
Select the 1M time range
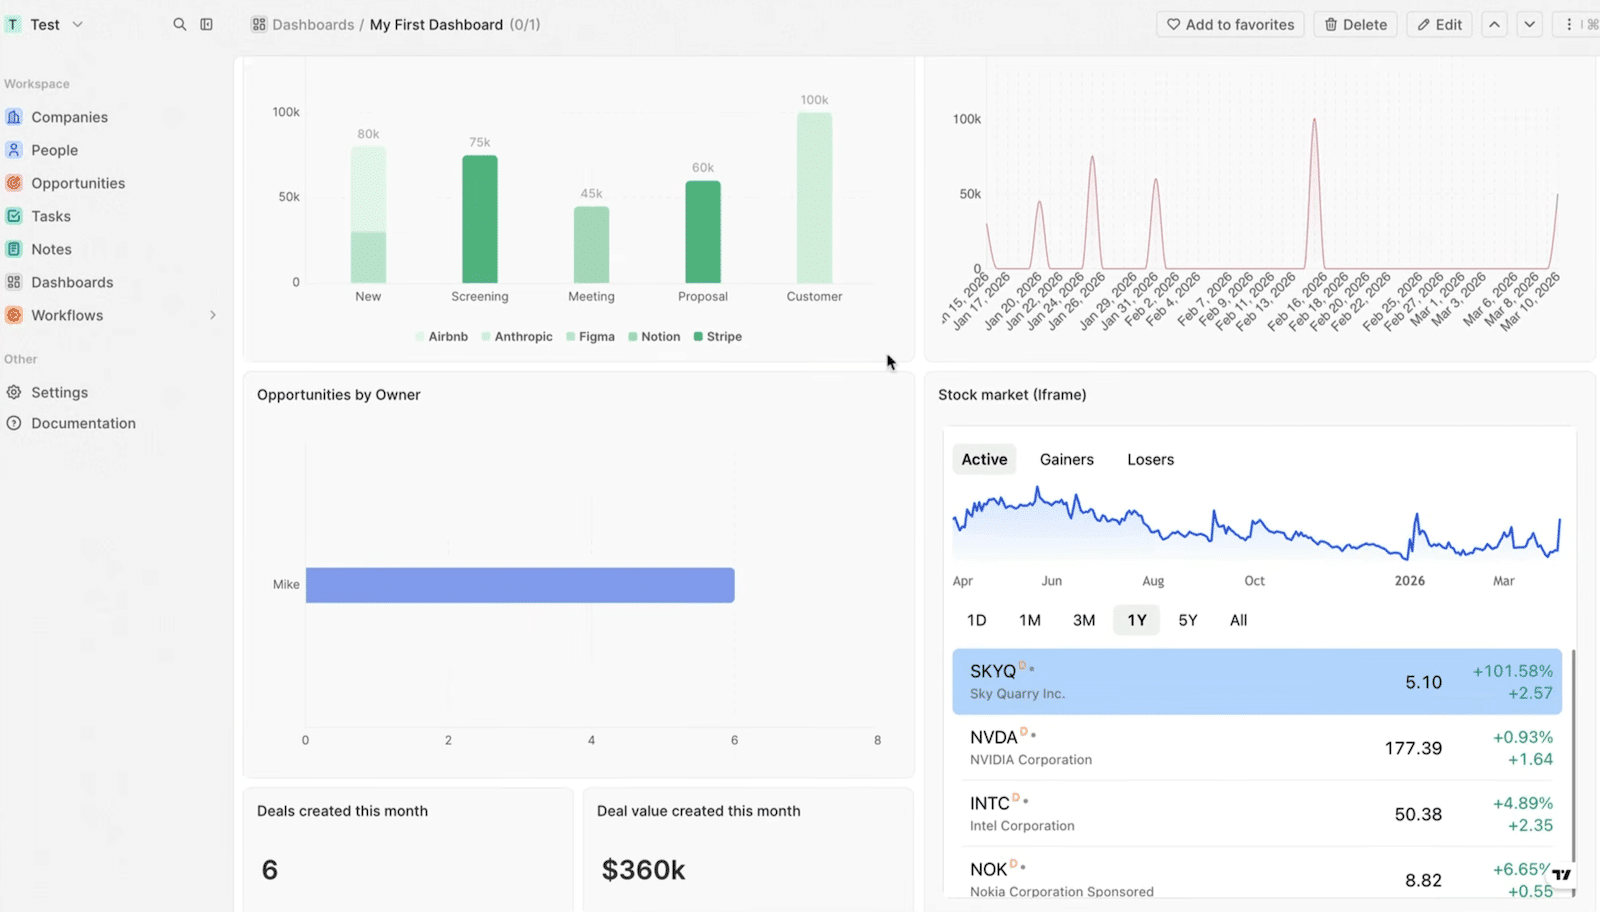1030,620
